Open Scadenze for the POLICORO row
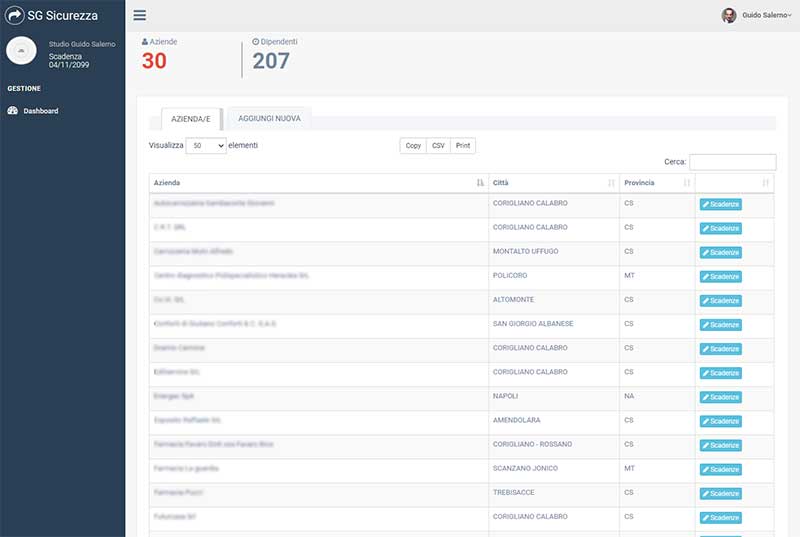The height and width of the screenshot is (537, 800). tap(720, 276)
